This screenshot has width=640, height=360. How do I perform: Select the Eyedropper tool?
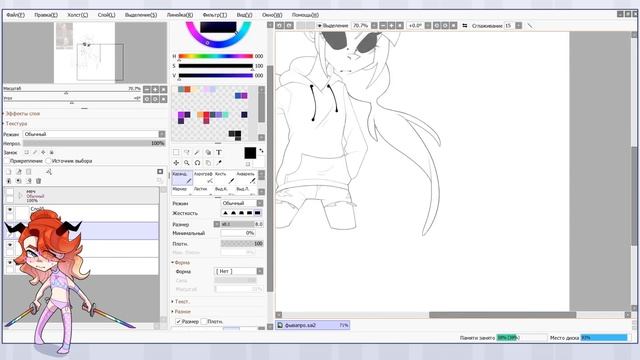click(219, 162)
